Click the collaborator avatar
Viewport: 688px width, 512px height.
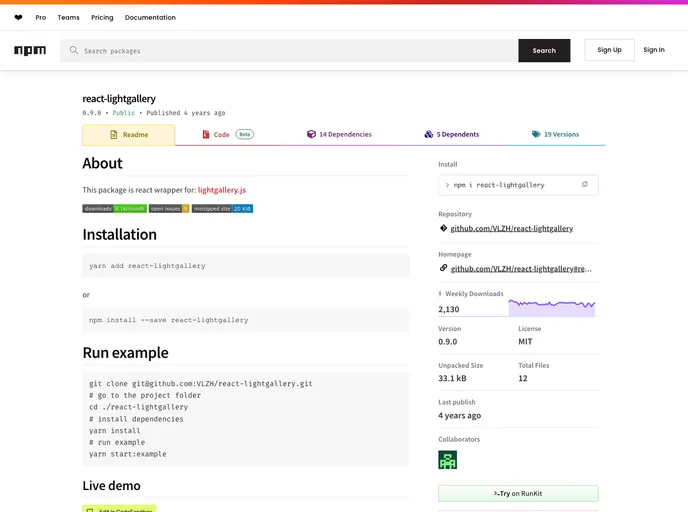(x=447, y=460)
